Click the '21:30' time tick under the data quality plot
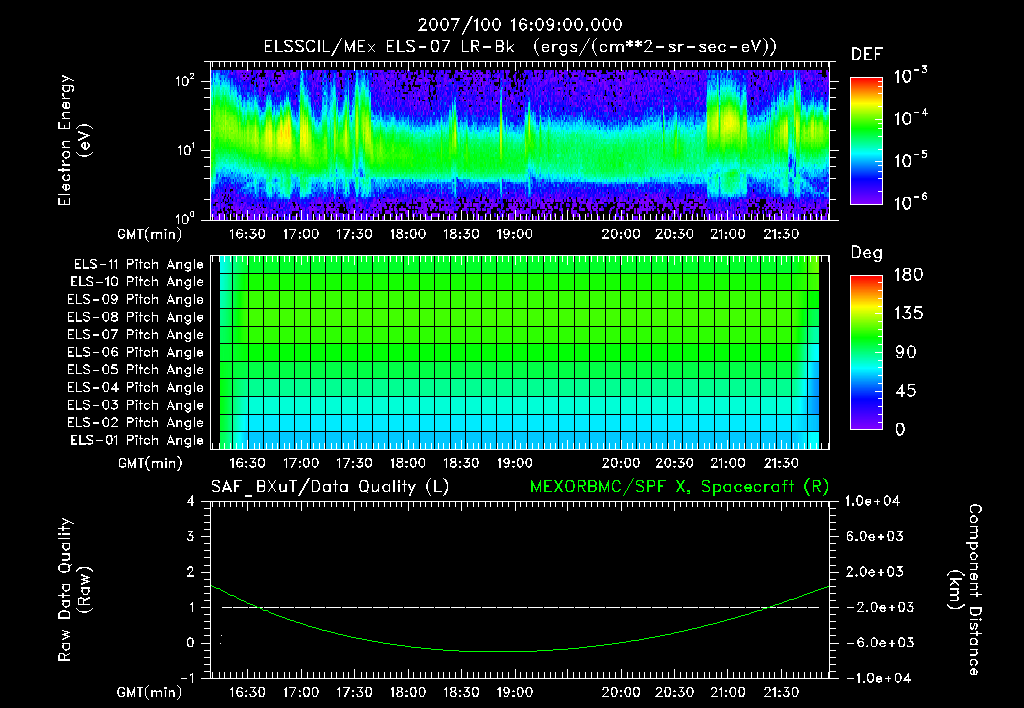Viewport: 1024px width, 708px height. pos(782,692)
